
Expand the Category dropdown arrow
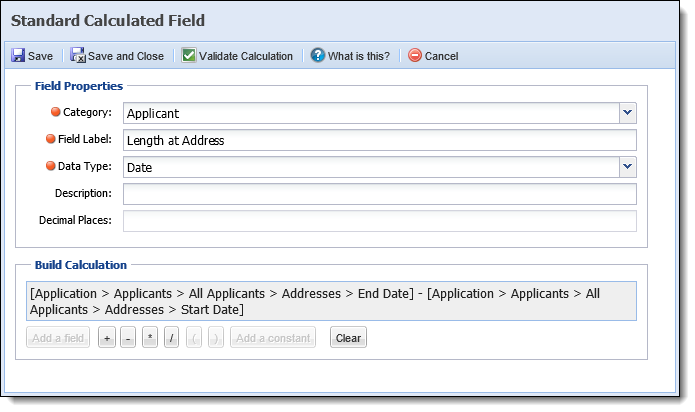click(x=628, y=113)
